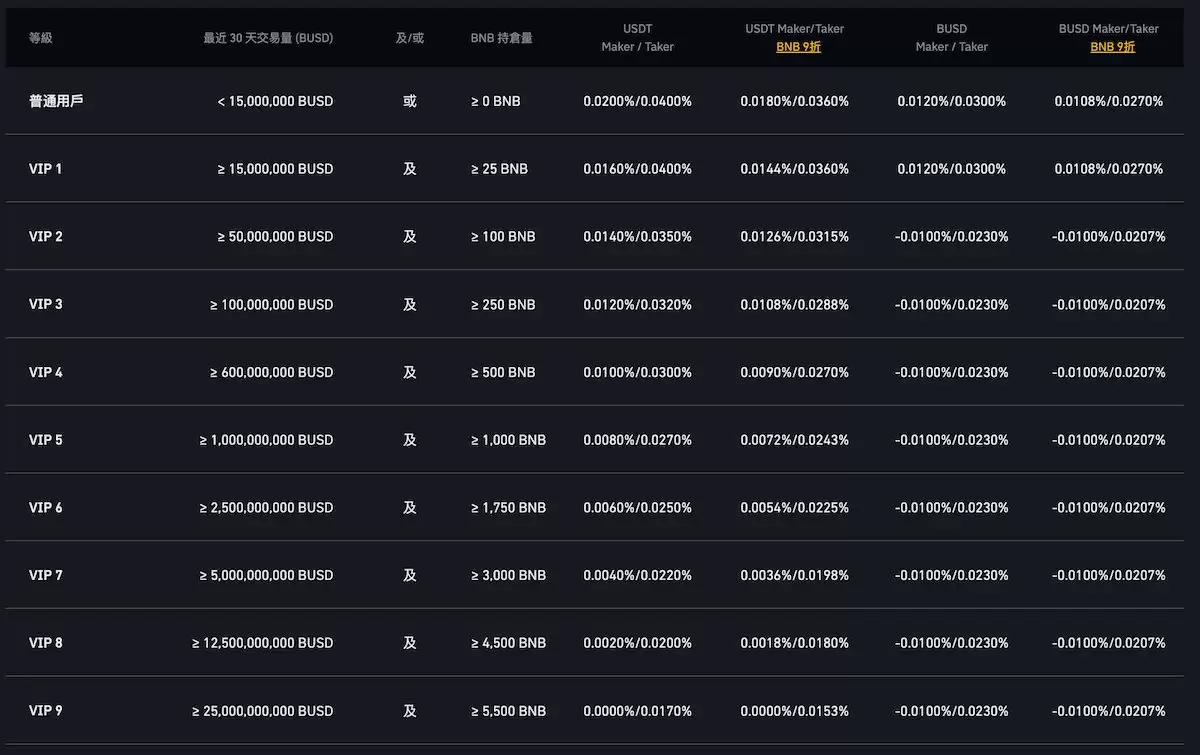
Task: Click the 或 cell in 普通用戶 row
Action: coord(410,101)
